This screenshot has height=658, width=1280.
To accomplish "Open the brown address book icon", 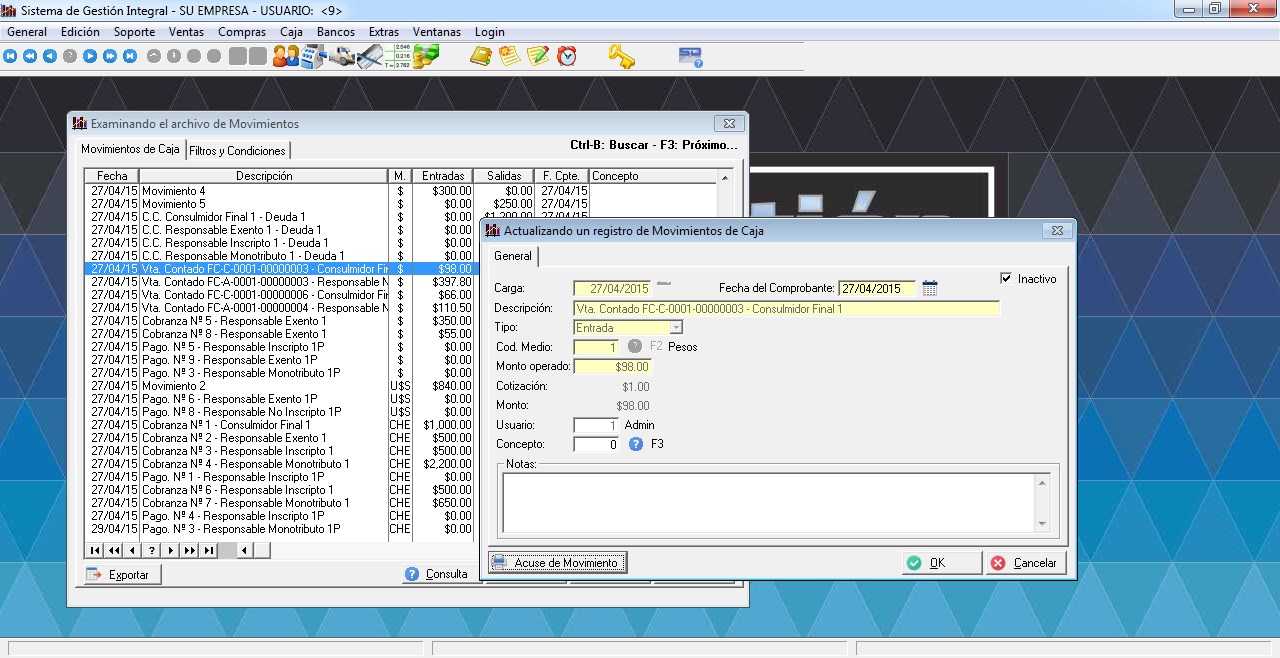I will tap(481, 57).
